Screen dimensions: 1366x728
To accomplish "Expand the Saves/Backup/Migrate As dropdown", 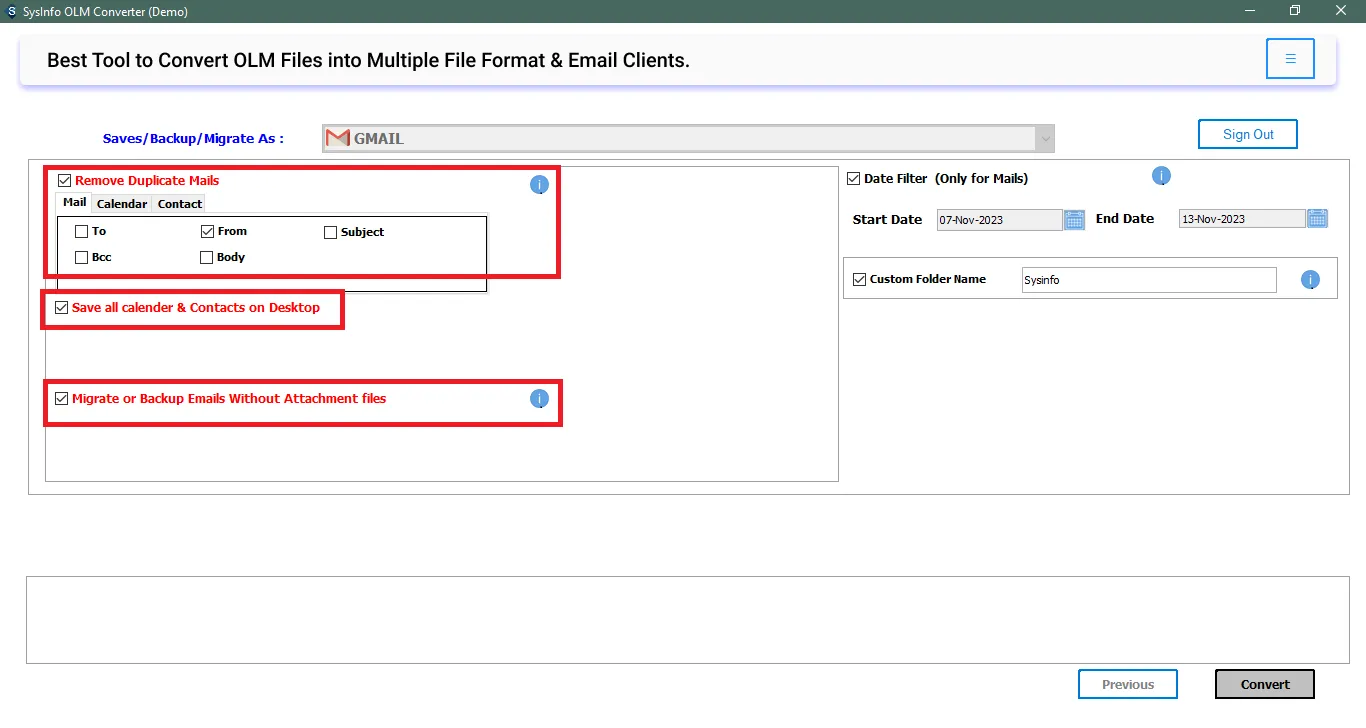I will point(1044,138).
